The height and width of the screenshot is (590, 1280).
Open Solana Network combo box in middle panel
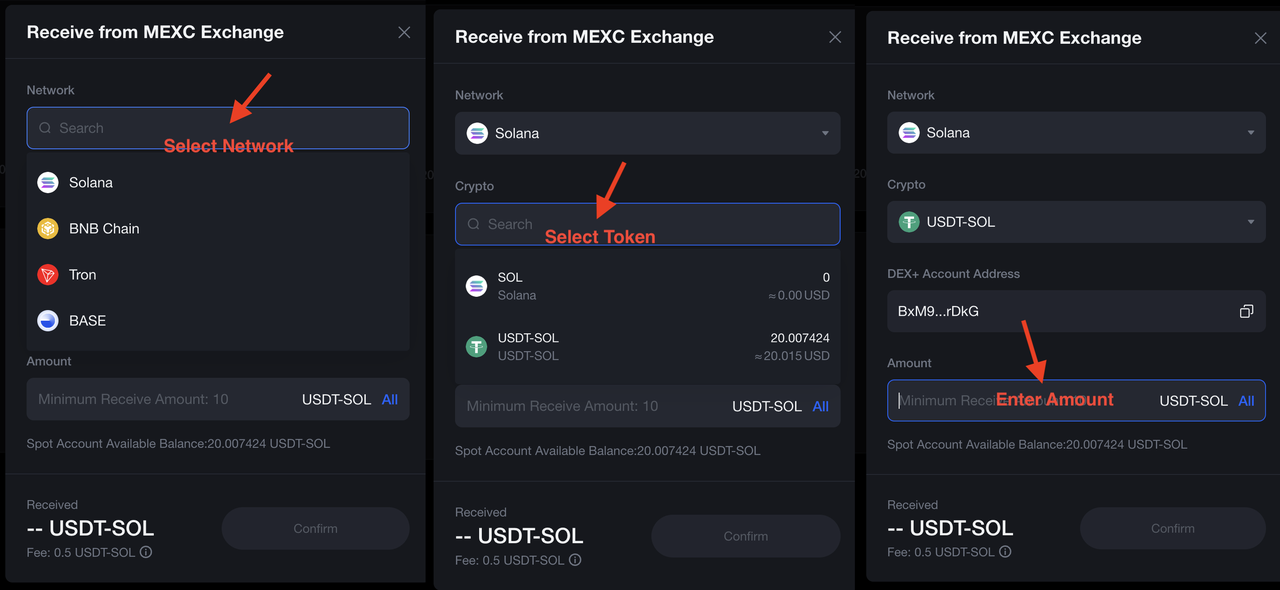(647, 133)
